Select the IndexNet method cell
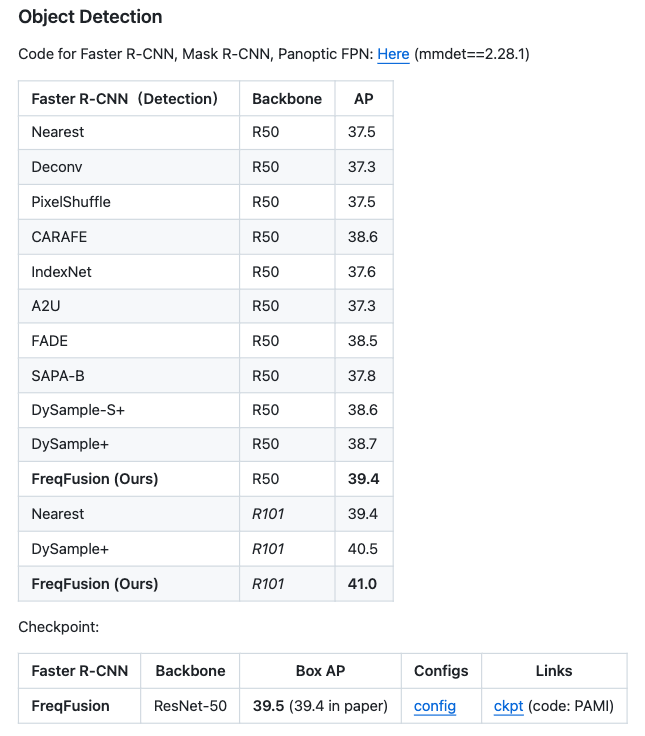Screen dimensions: 645x736 pos(61,272)
